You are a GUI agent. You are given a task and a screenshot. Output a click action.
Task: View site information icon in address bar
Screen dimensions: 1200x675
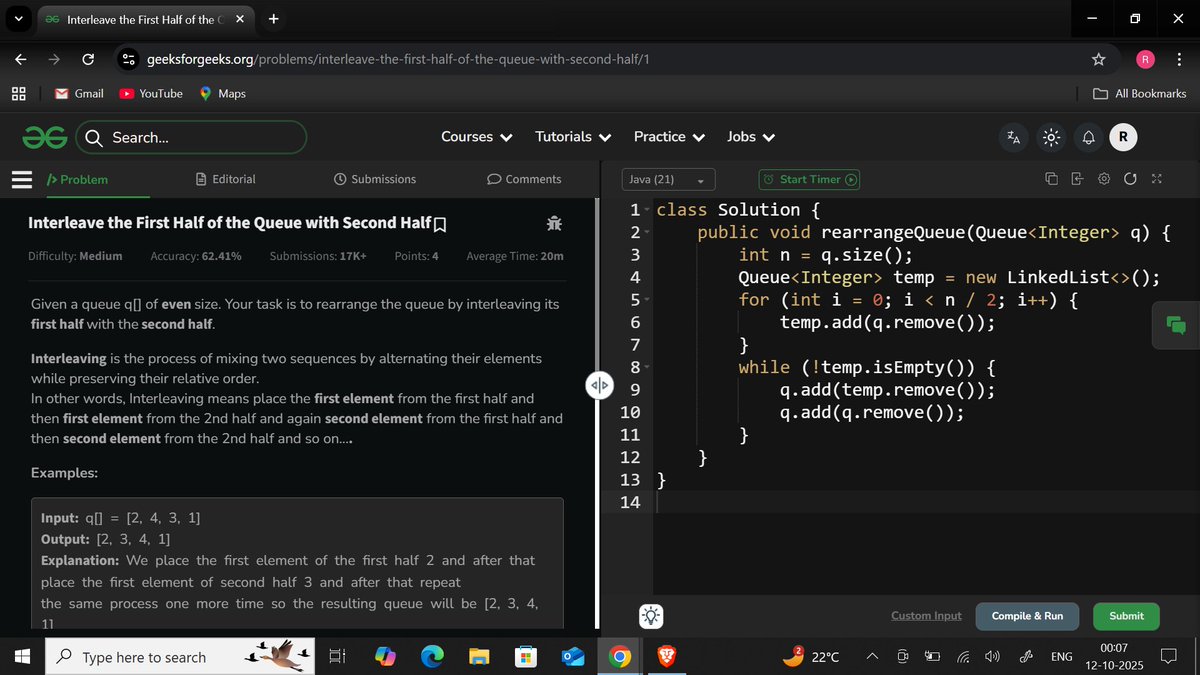tap(129, 60)
